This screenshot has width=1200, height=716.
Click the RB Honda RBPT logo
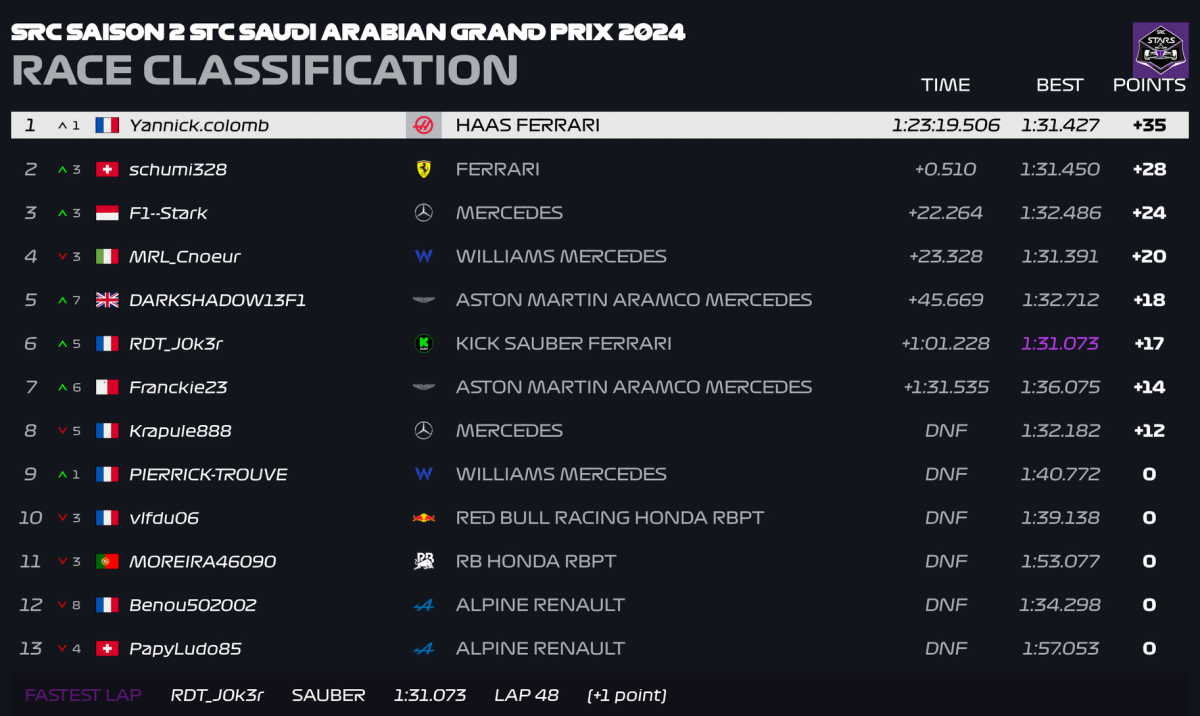423,561
